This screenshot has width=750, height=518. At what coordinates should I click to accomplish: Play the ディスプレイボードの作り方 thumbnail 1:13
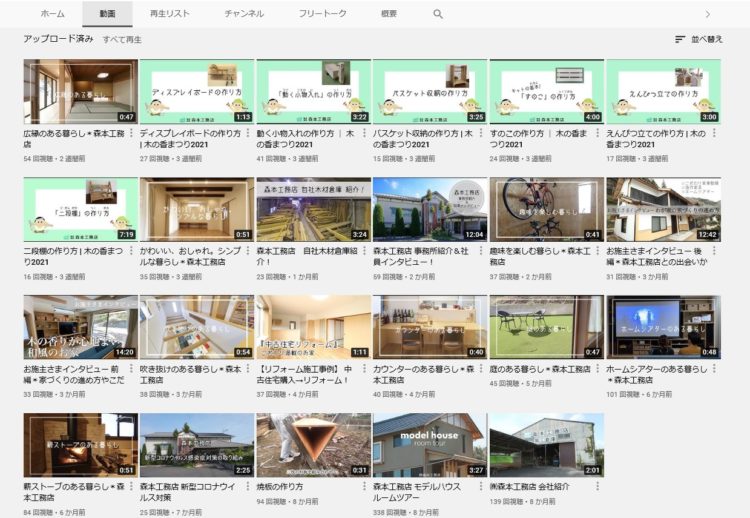(x=197, y=91)
